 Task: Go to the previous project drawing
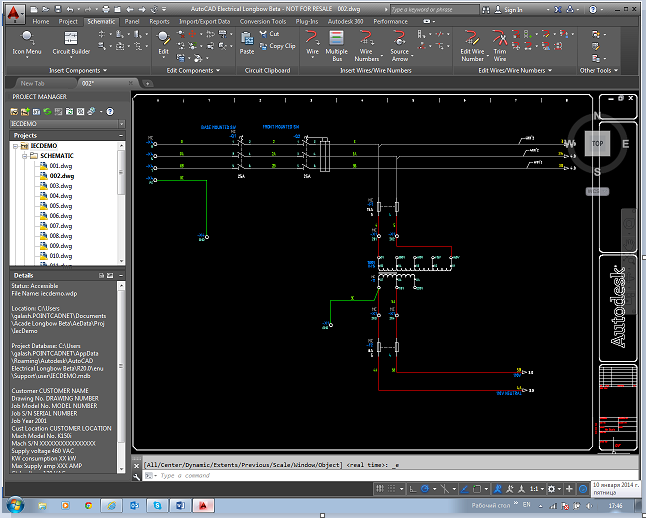pos(129,9)
